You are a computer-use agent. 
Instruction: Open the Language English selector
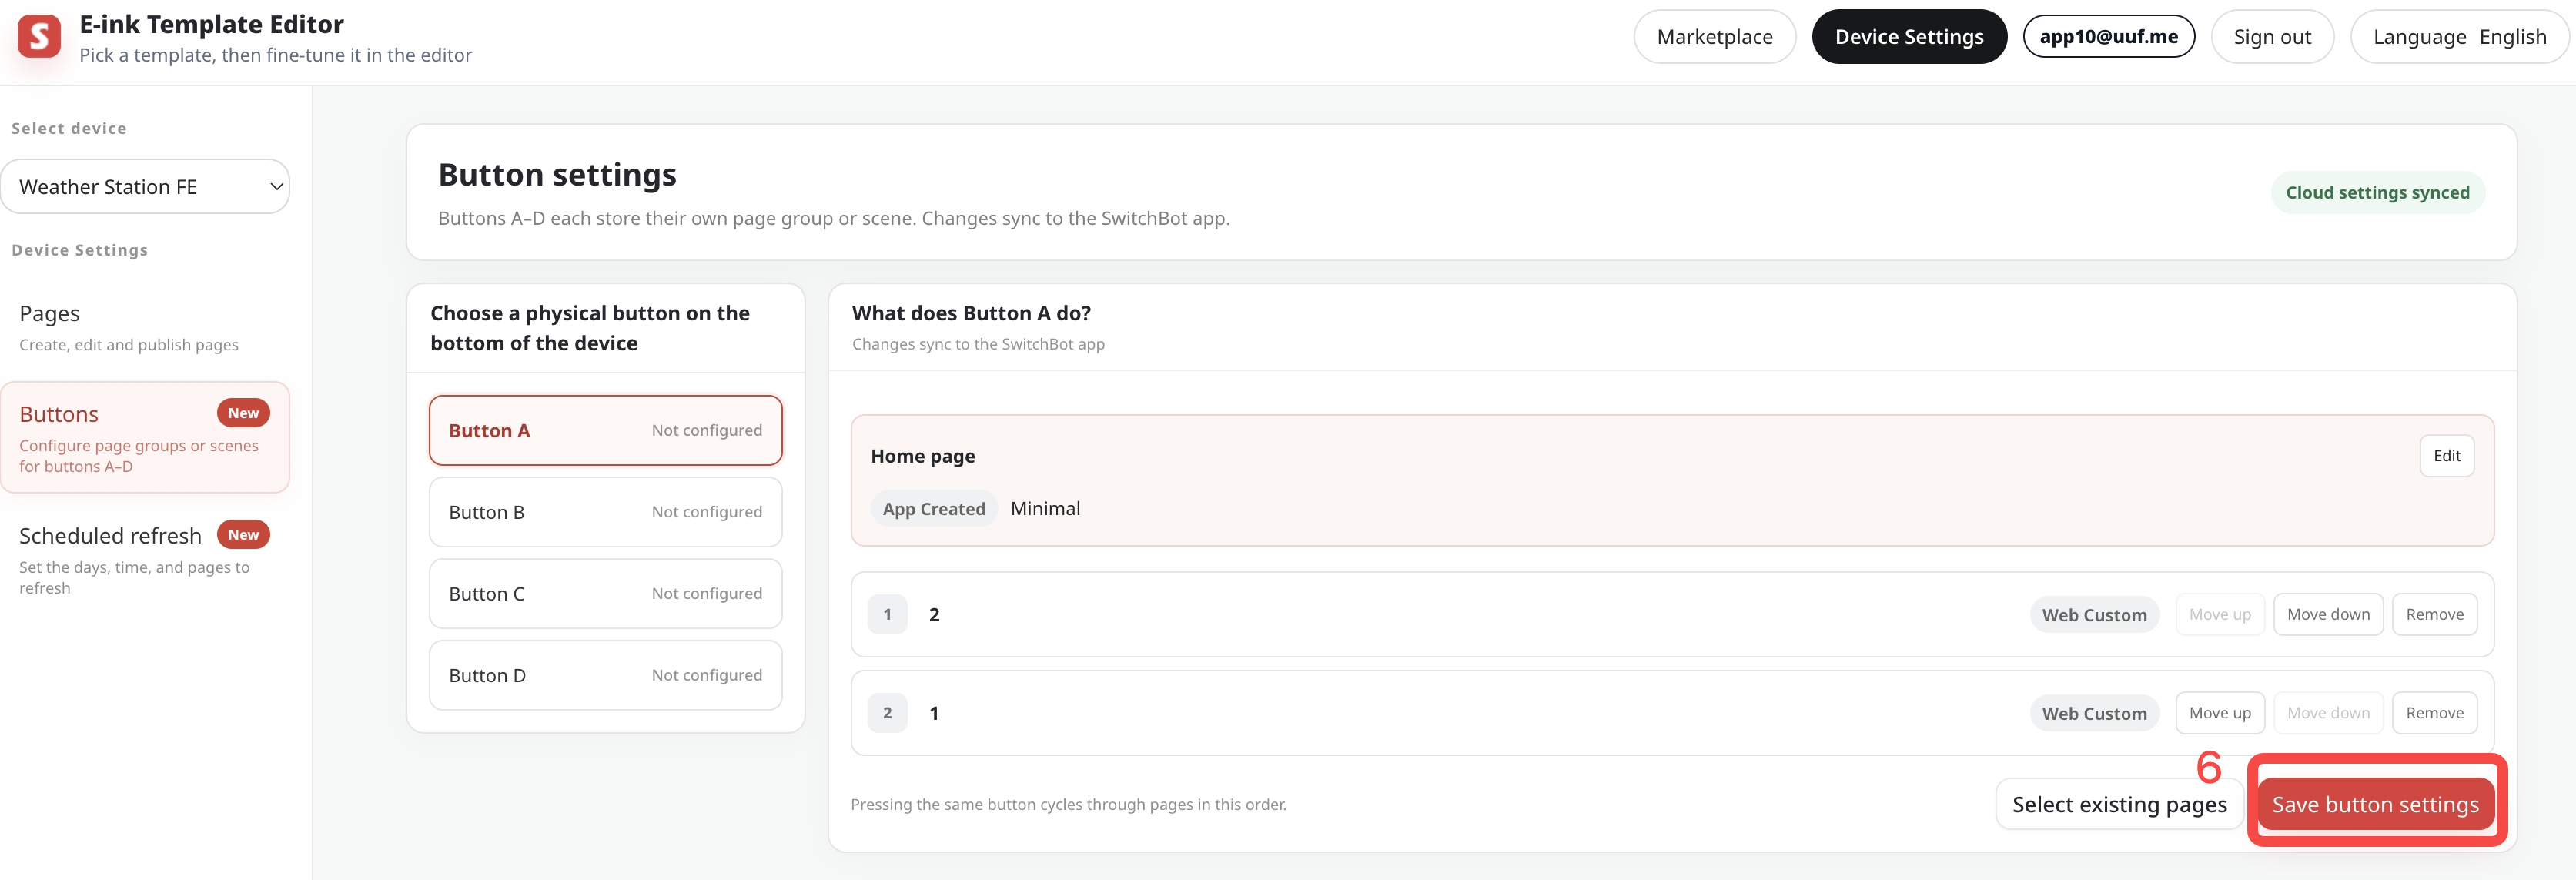click(2459, 37)
